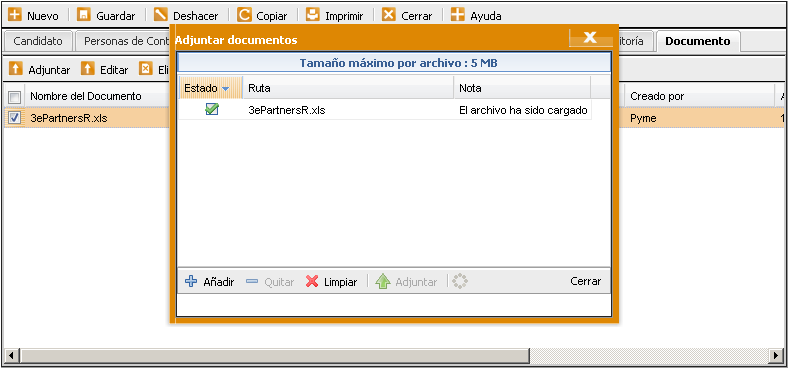Click the 'Tamaño máximo por archivo : 5 MB' banner
Screen dimensions: 789x369
click(393, 63)
